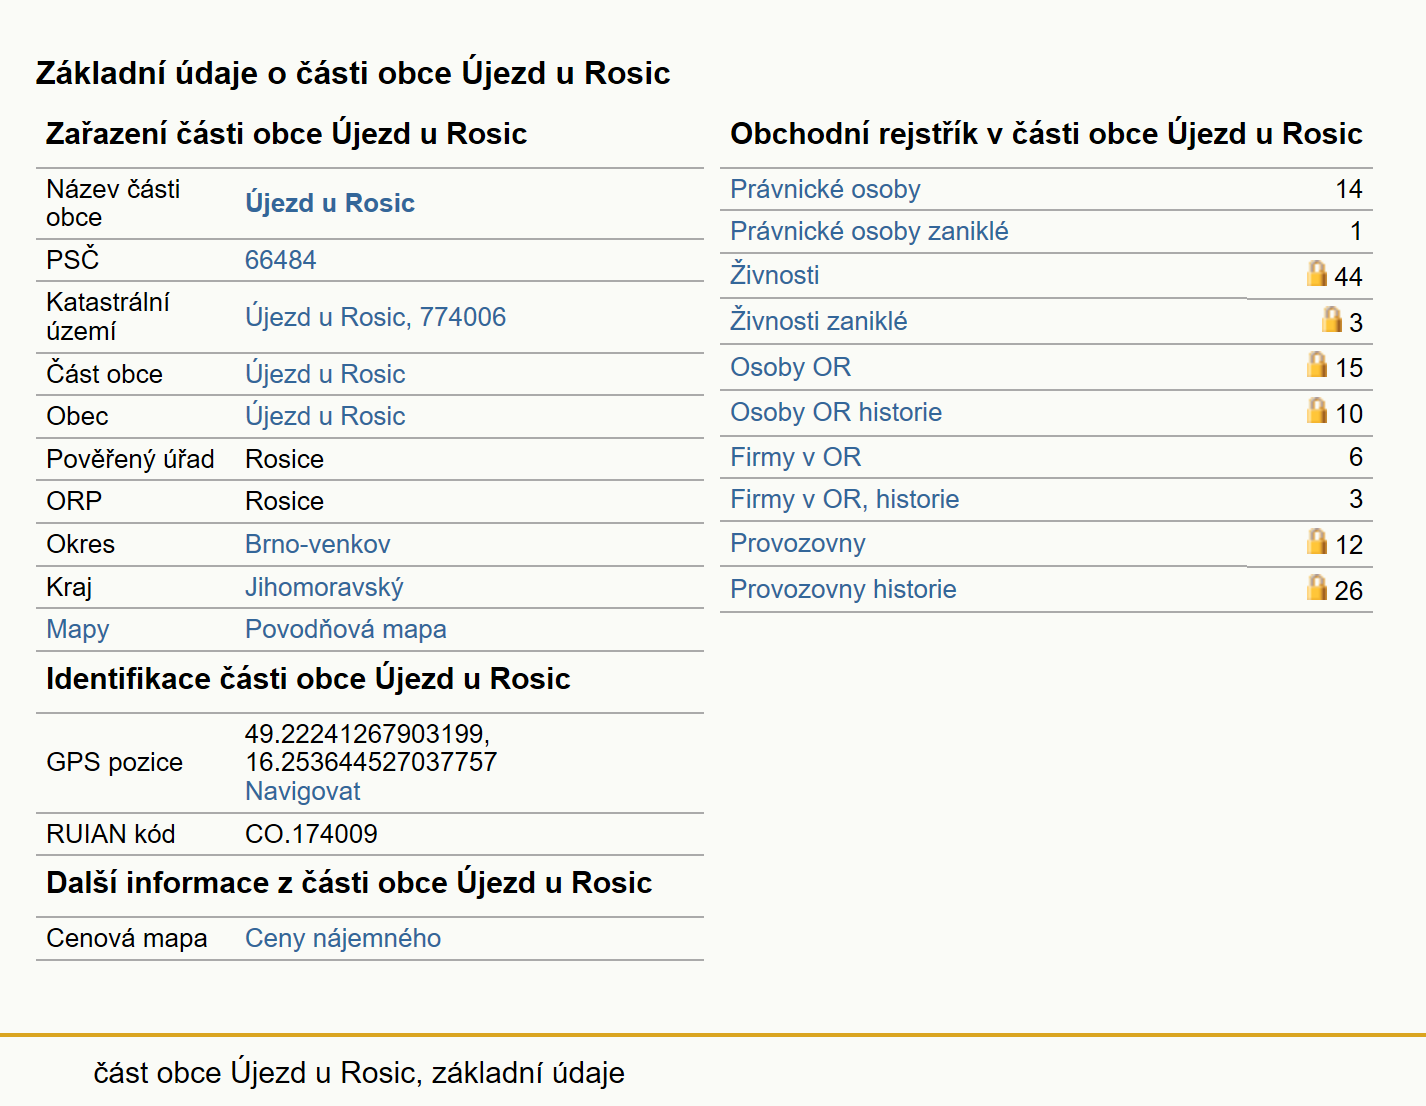Viewport: 1426px width, 1106px height.
Task: Open the Živnosti zaniklé link
Action: pyautogui.click(x=818, y=321)
